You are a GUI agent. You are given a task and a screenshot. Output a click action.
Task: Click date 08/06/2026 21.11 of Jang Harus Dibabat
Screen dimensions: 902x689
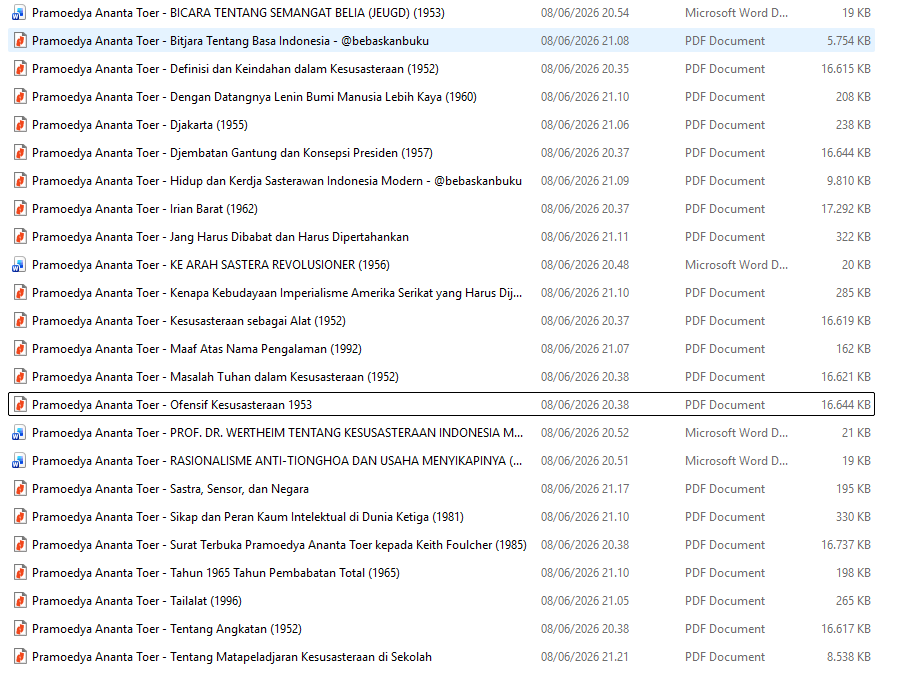[585, 237]
